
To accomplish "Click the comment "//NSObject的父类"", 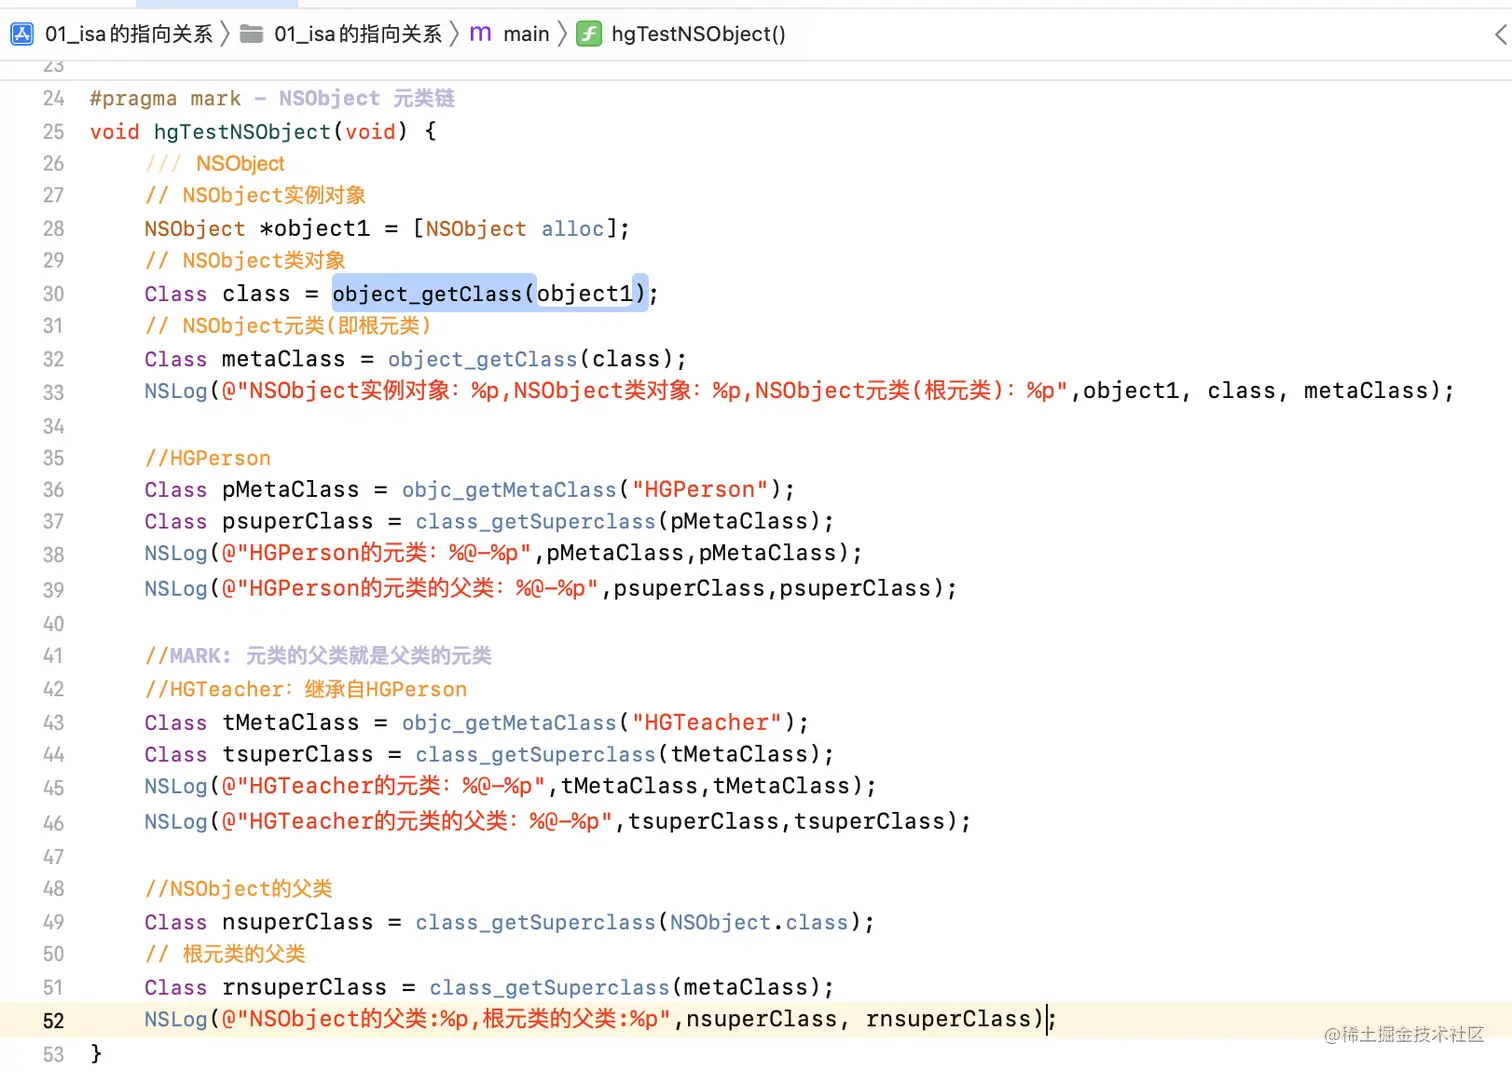I will (239, 888).
